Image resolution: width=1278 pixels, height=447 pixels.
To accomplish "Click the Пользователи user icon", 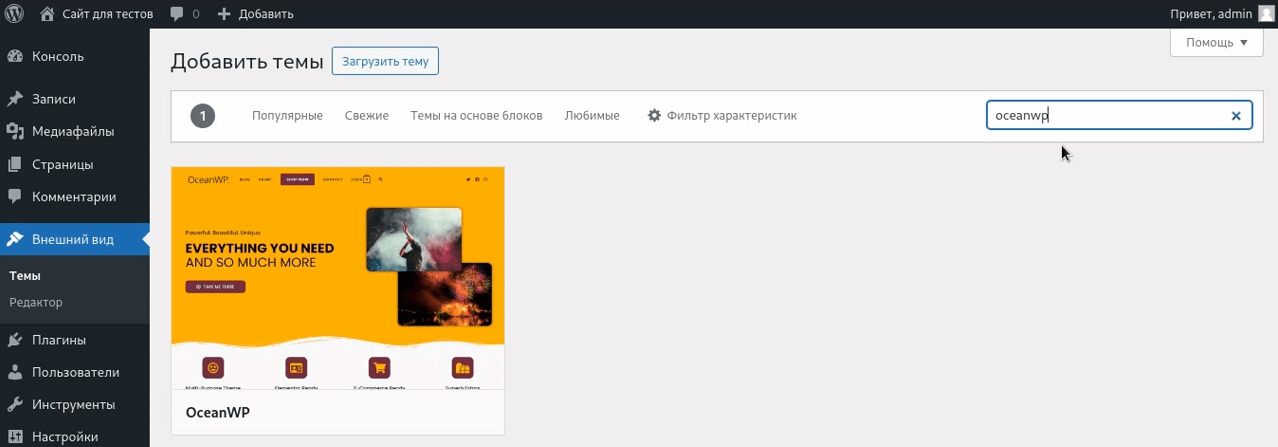I will pos(15,372).
